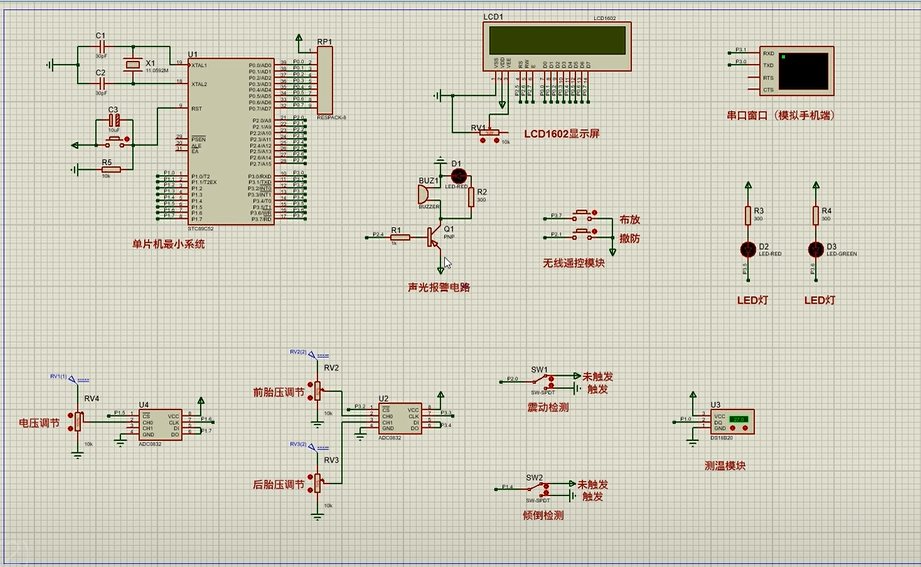Select the D2 red LED symbol
921x567 pixels.
point(747,248)
